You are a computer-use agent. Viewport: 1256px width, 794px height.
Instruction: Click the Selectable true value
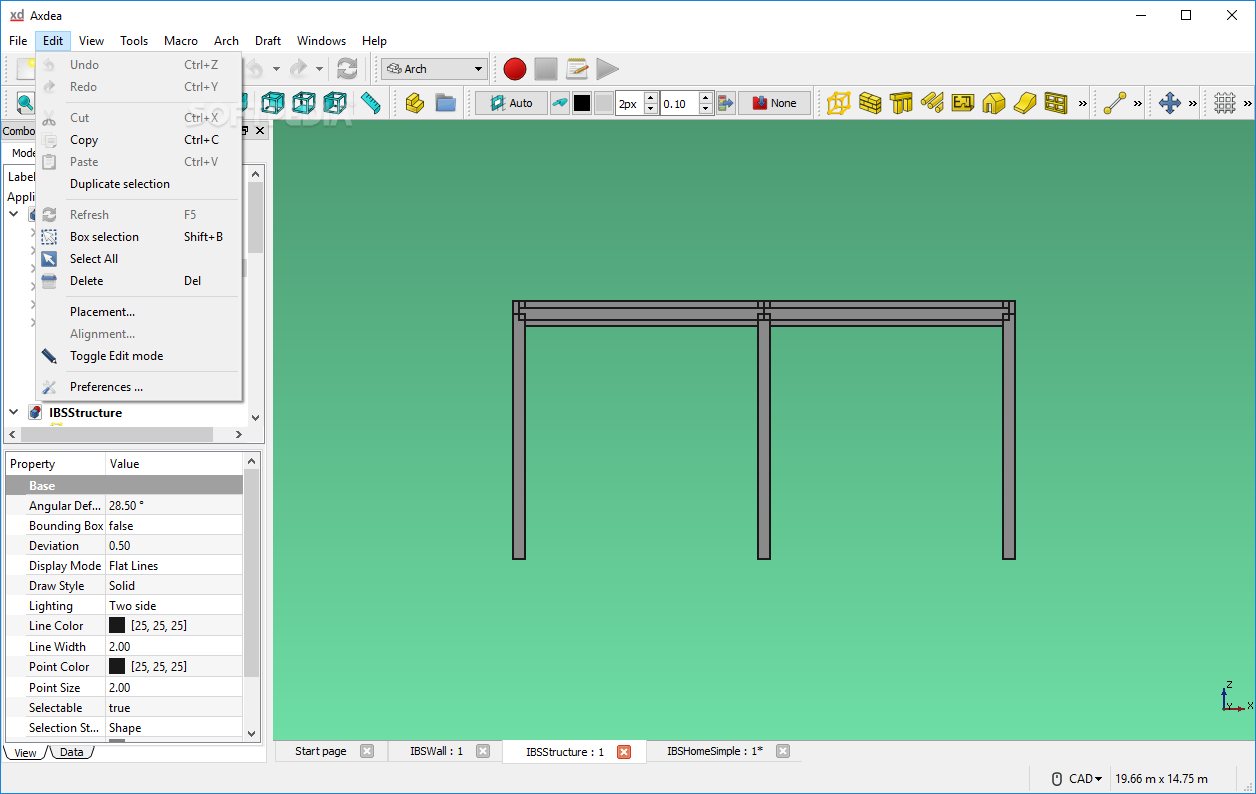coord(174,708)
